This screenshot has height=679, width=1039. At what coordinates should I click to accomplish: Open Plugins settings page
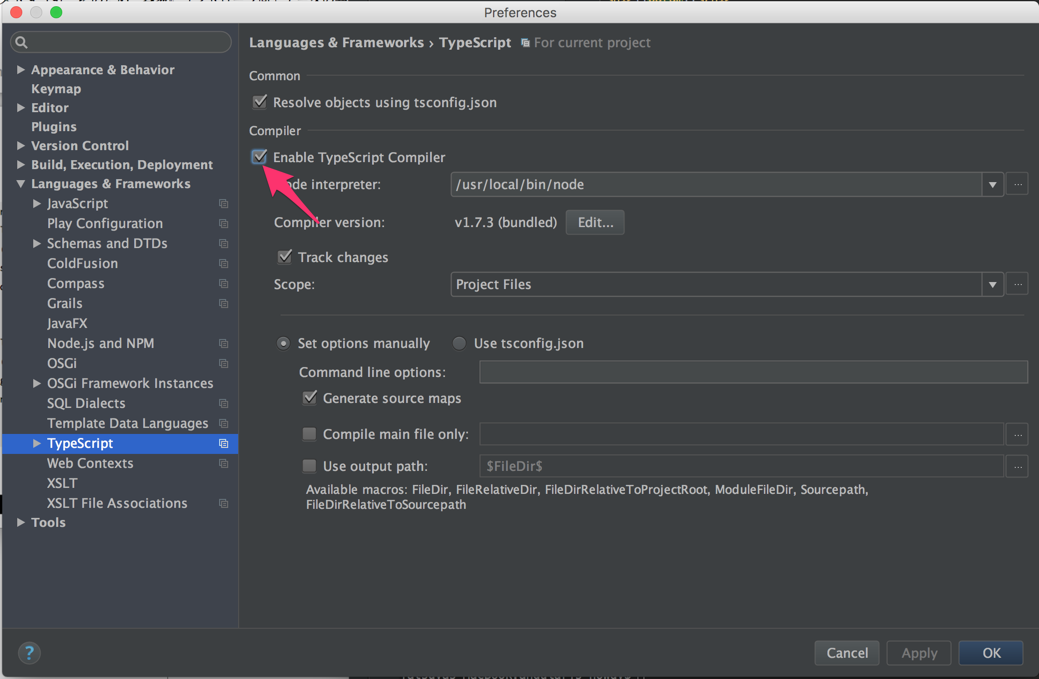tap(54, 127)
